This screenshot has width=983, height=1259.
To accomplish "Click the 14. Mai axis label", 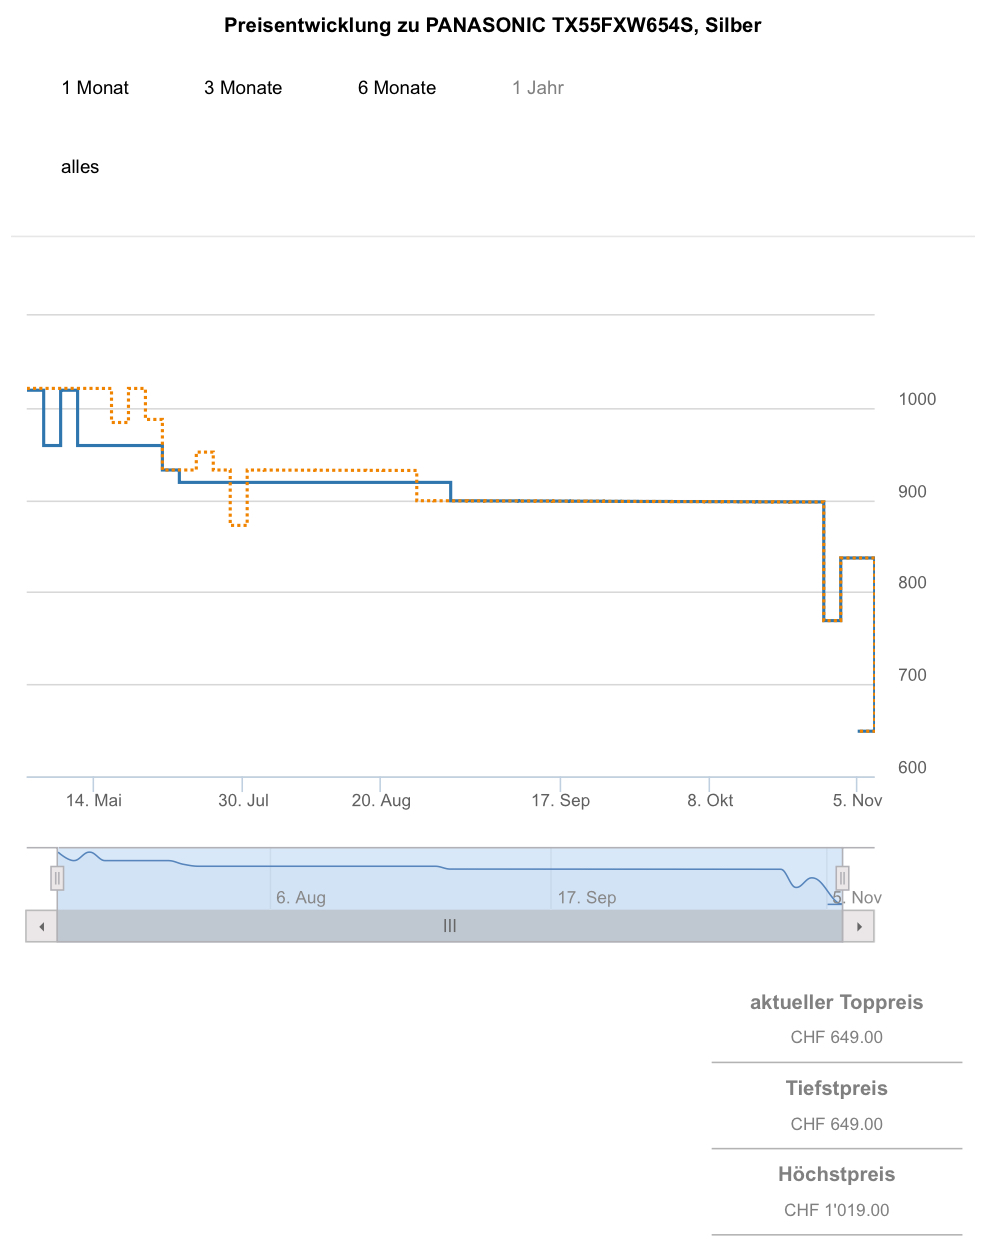I will click(x=94, y=800).
